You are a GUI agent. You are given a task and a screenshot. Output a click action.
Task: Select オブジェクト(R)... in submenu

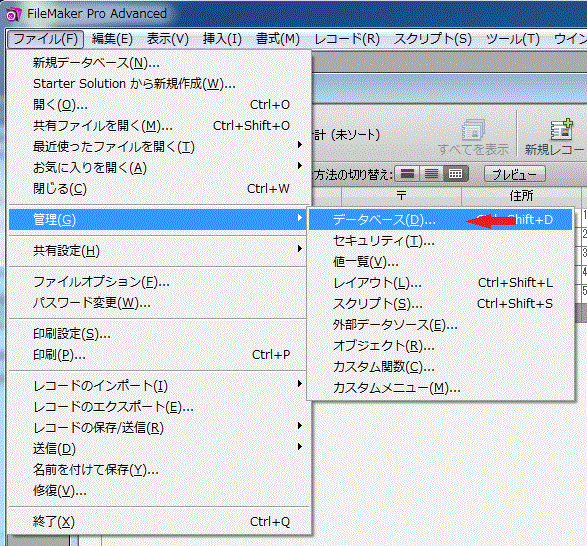(441, 346)
